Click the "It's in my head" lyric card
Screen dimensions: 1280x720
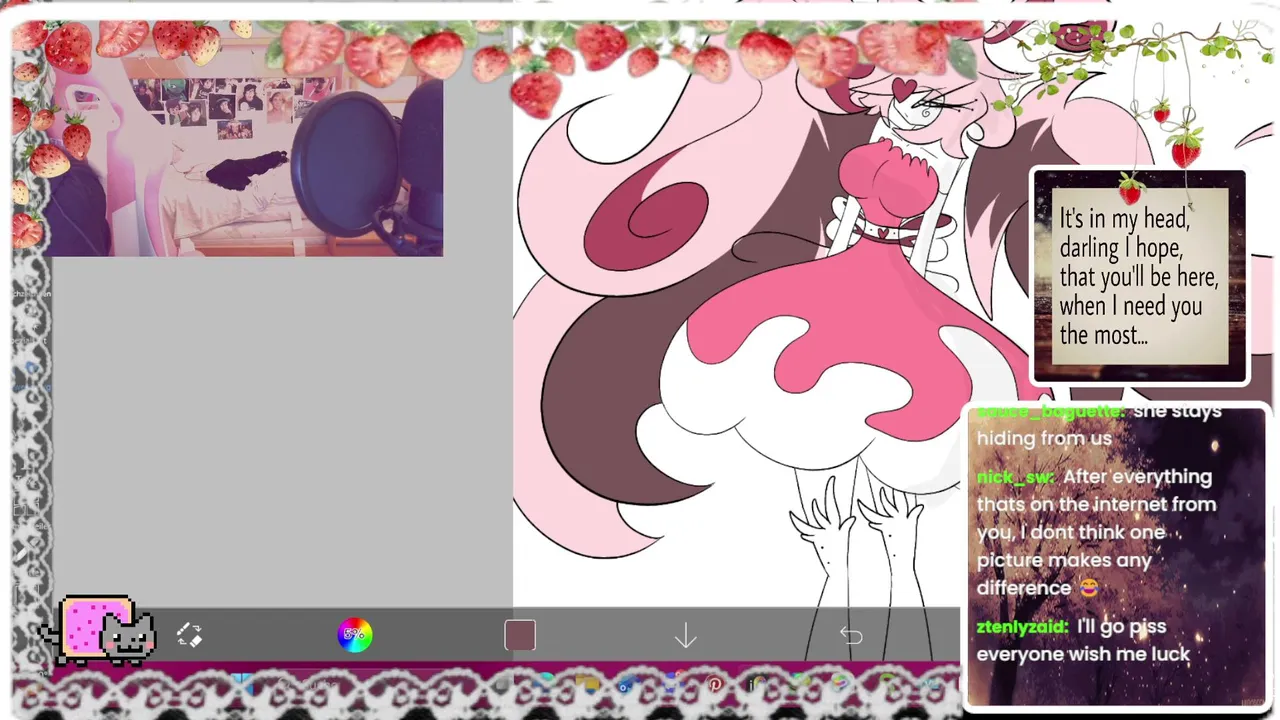pyautogui.click(x=1140, y=277)
